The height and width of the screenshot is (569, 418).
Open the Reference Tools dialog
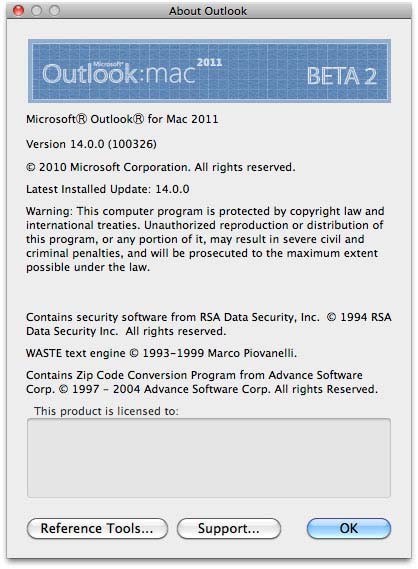point(97,528)
